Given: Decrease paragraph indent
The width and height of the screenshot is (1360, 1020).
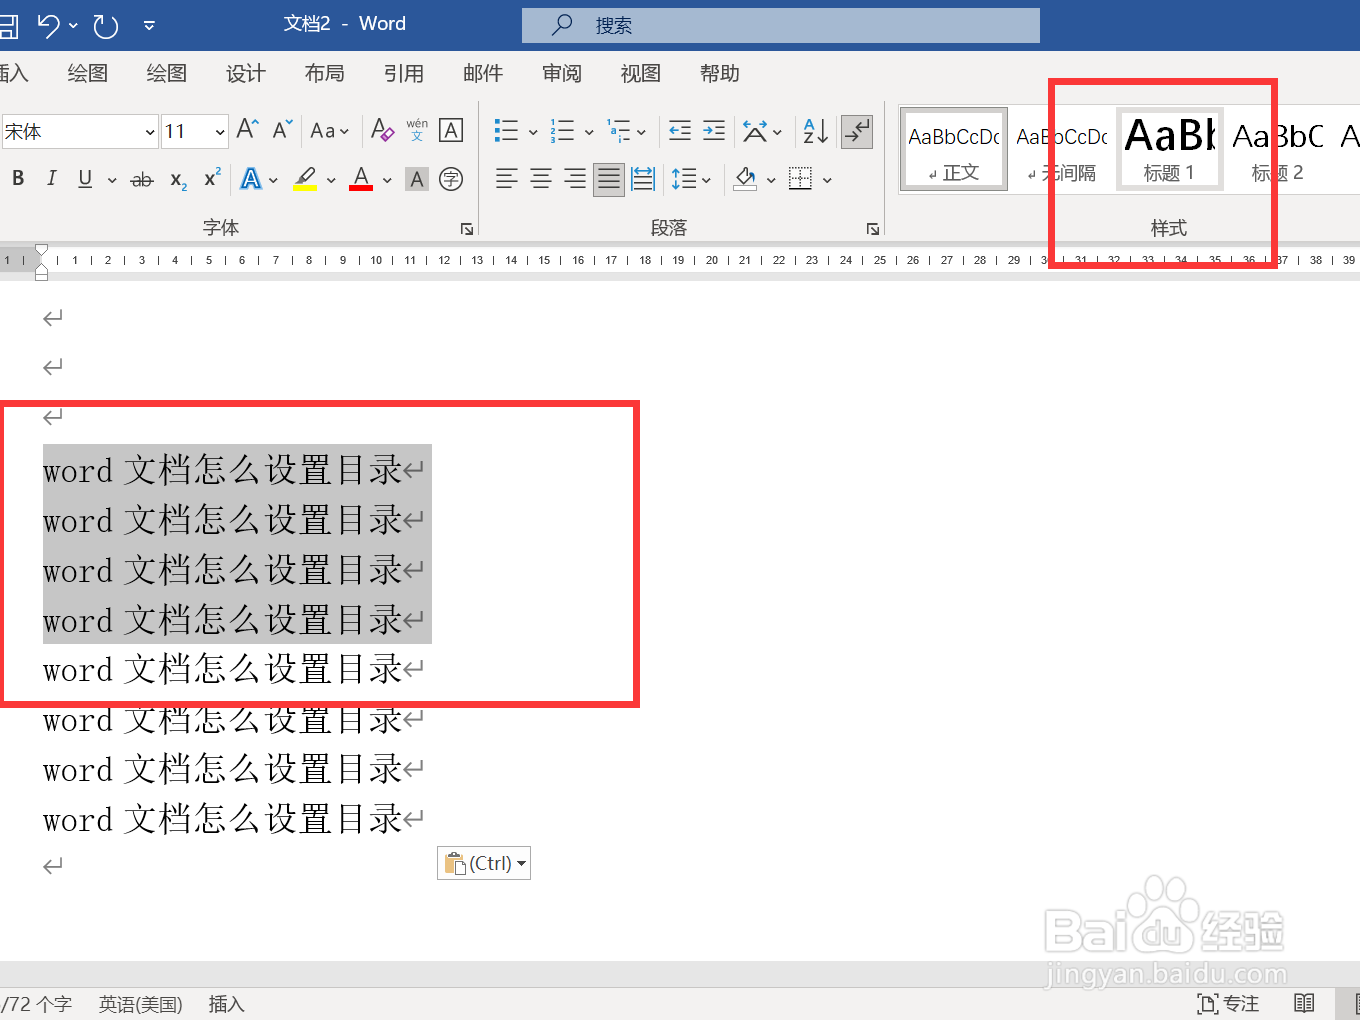Looking at the screenshot, I should pyautogui.click(x=680, y=130).
